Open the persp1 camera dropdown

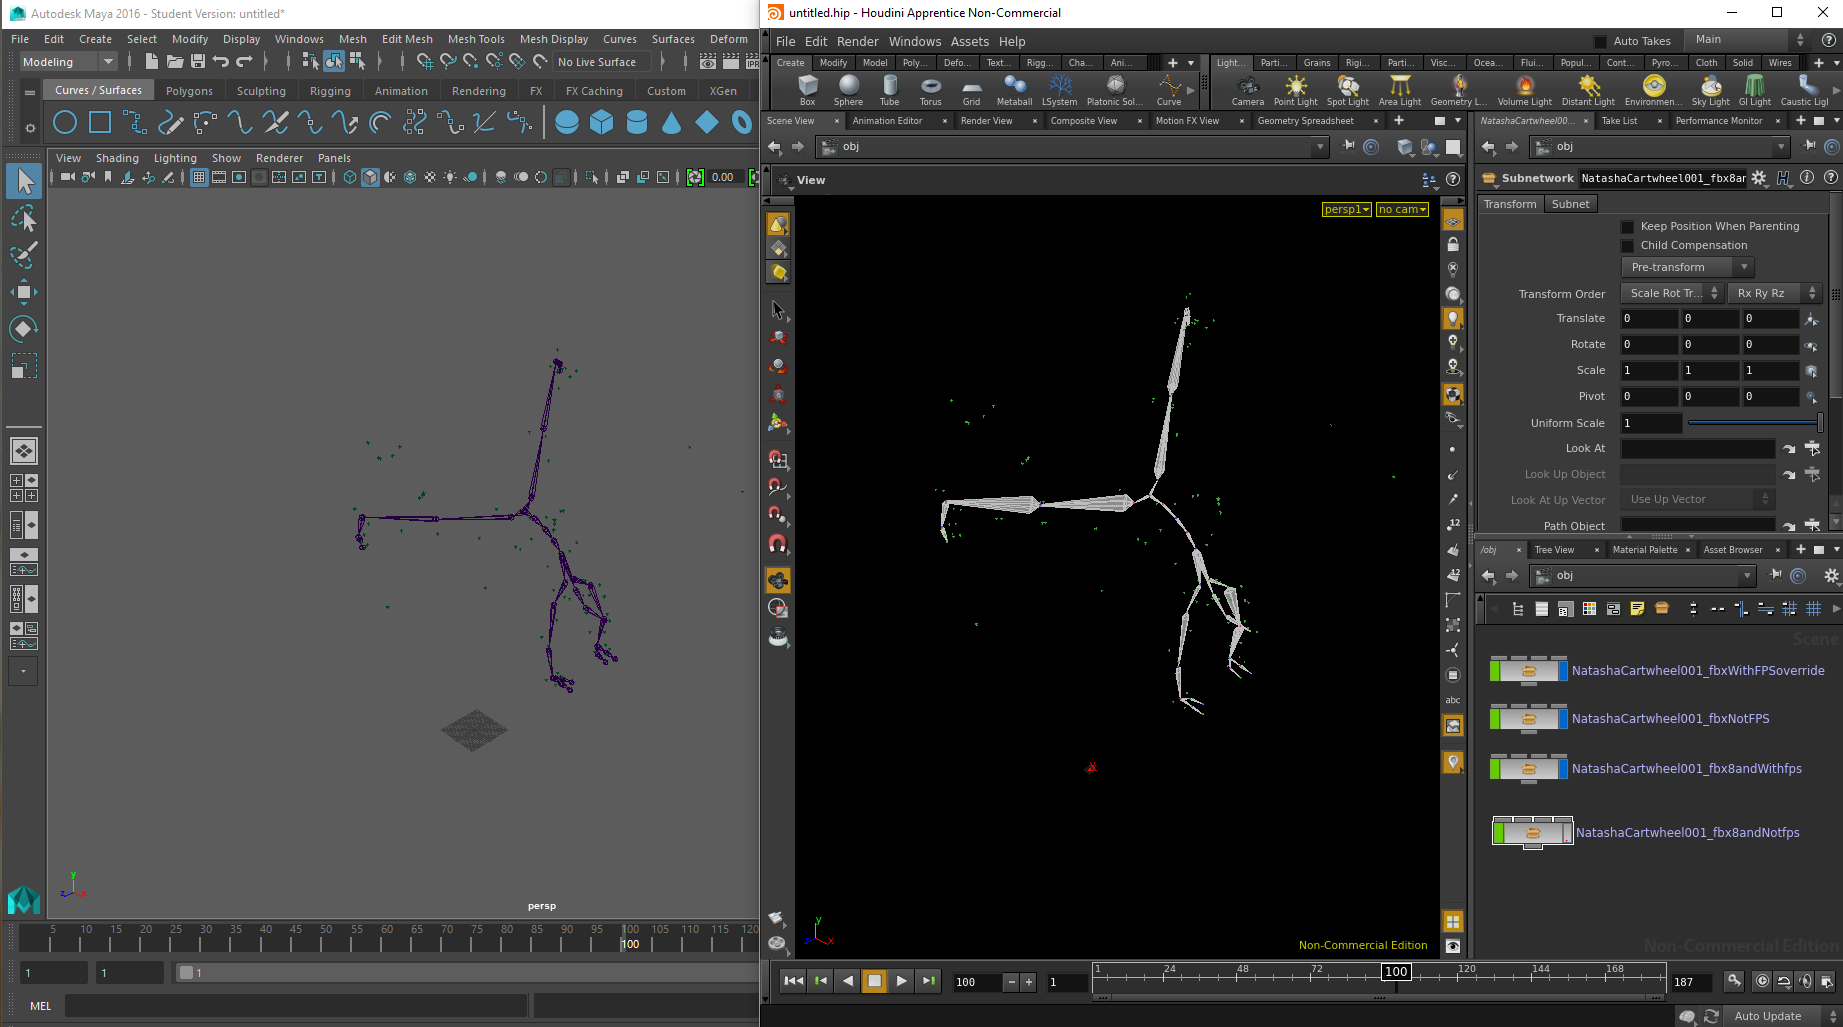1346,210
